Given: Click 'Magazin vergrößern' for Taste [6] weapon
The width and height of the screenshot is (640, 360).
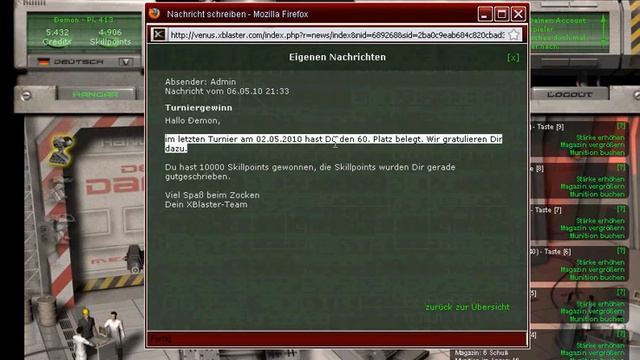Looking at the screenshot, I should coord(592,270).
